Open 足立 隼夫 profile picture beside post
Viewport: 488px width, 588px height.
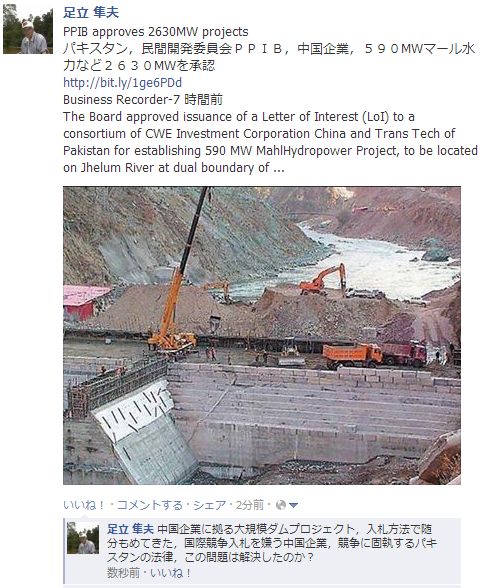coord(28,29)
